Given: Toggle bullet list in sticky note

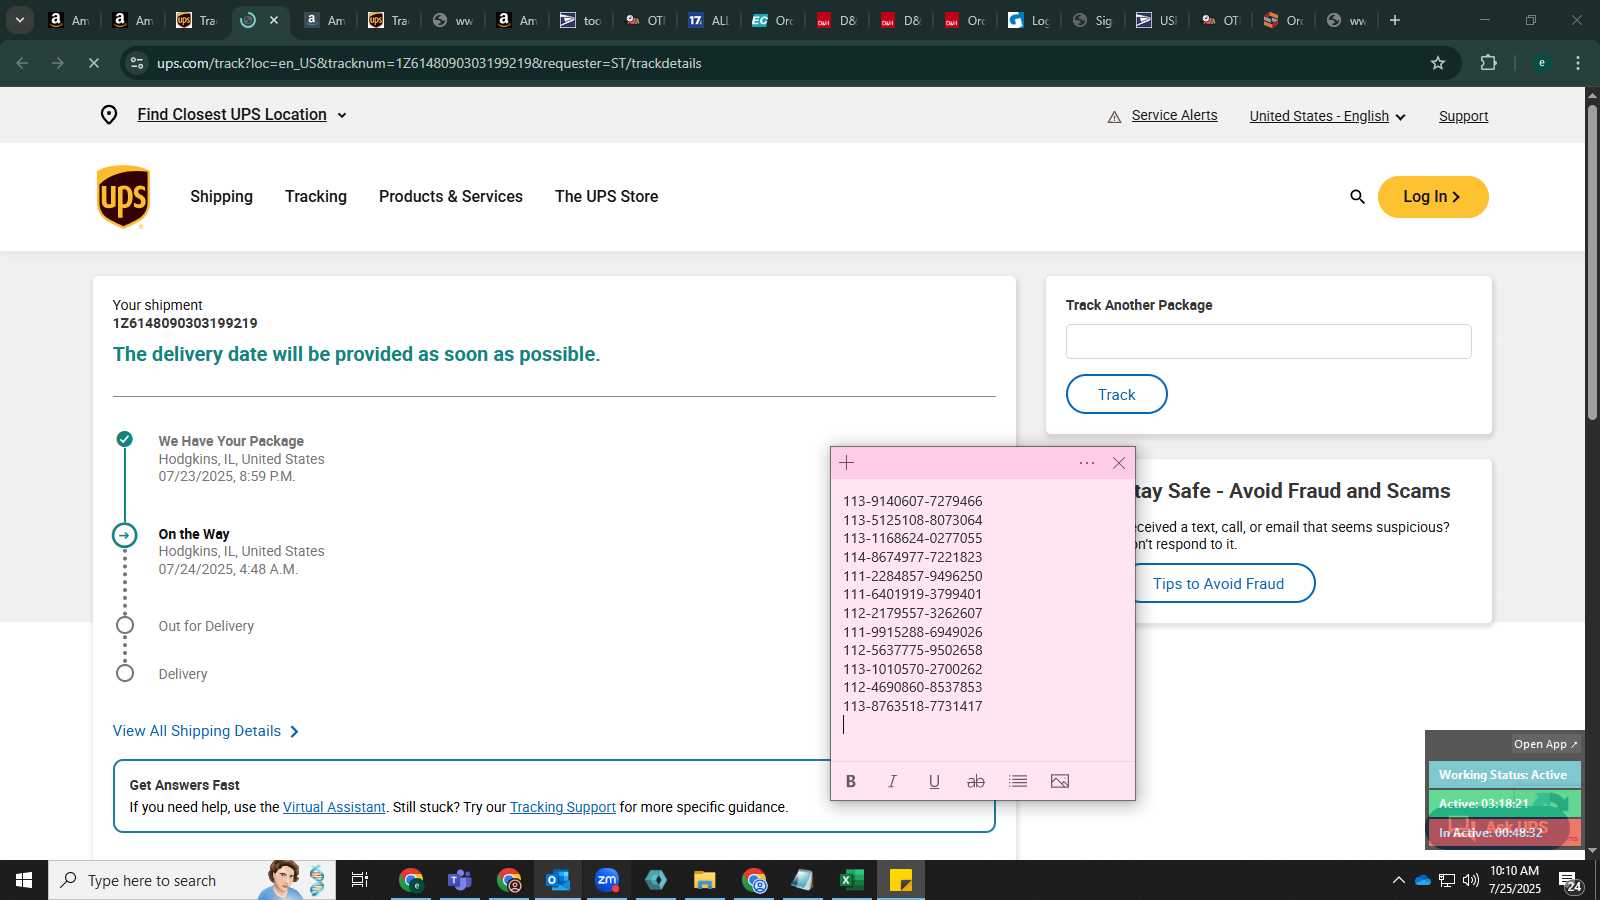Looking at the screenshot, I should click(1018, 781).
